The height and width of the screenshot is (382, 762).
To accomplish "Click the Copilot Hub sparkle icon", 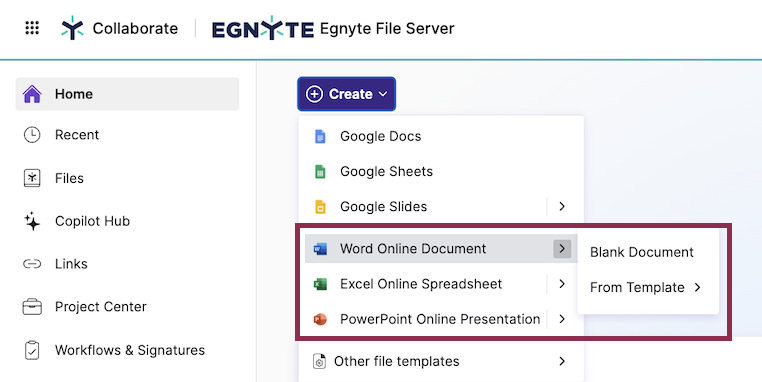I will [32, 221].
